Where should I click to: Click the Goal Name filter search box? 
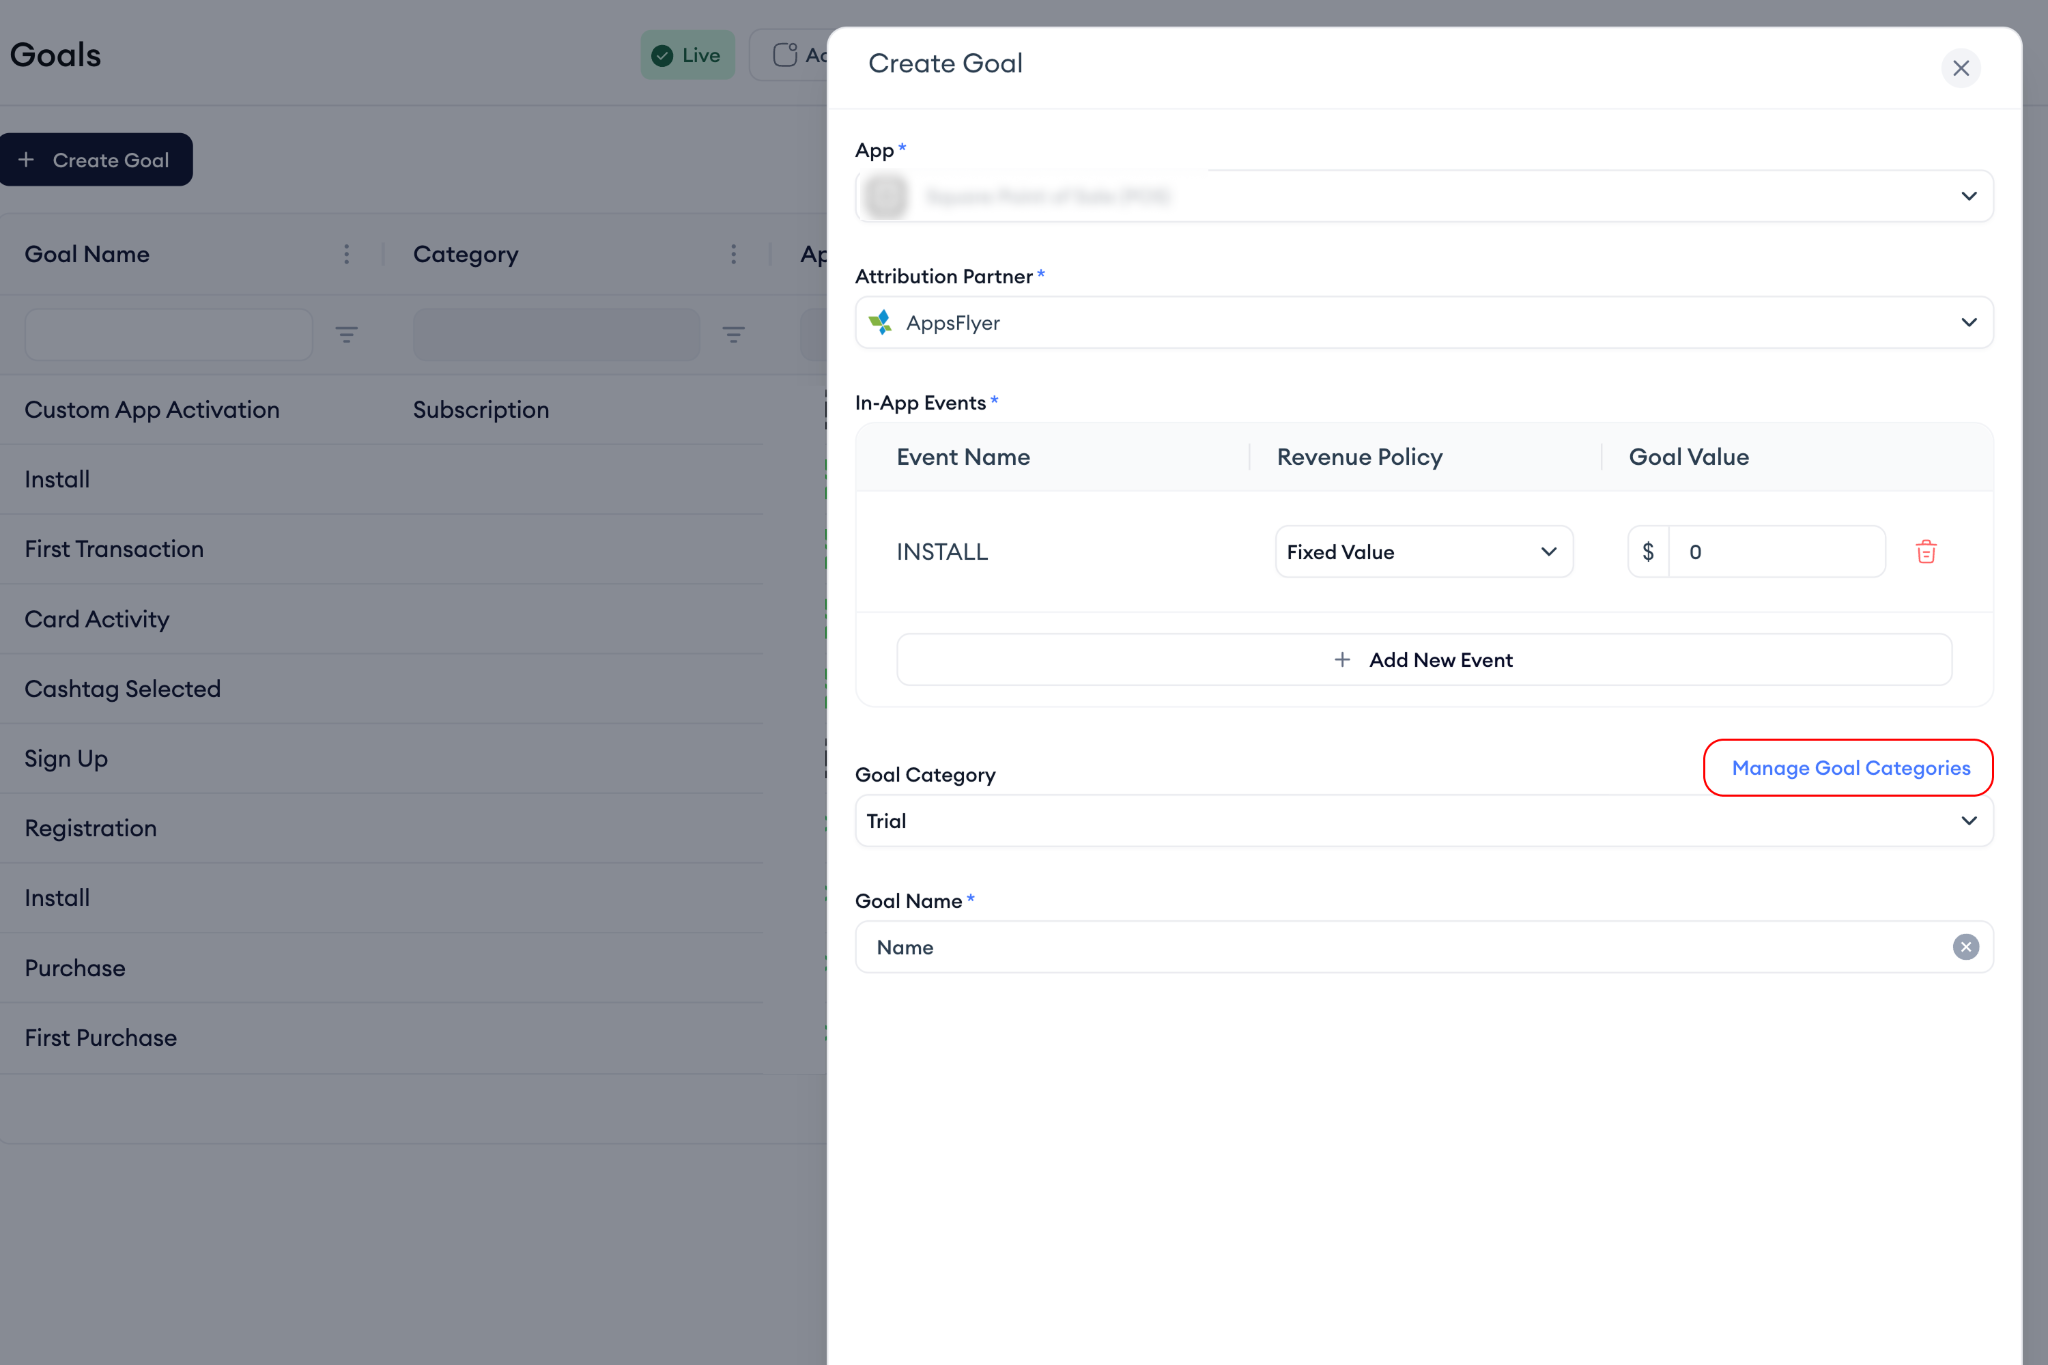pos(168,334)
